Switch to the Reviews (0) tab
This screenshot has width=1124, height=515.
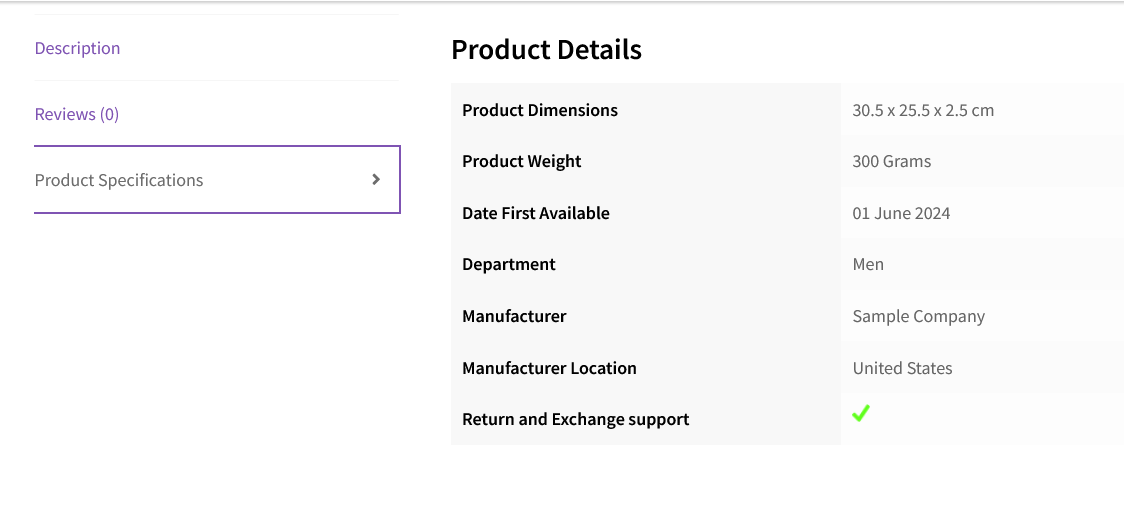point(77,114)
